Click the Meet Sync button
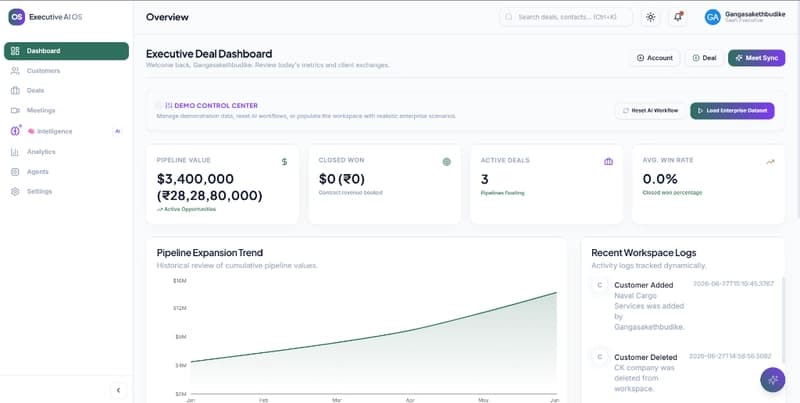The height and width of the screenshot is (403, 800). click(757, 58)
